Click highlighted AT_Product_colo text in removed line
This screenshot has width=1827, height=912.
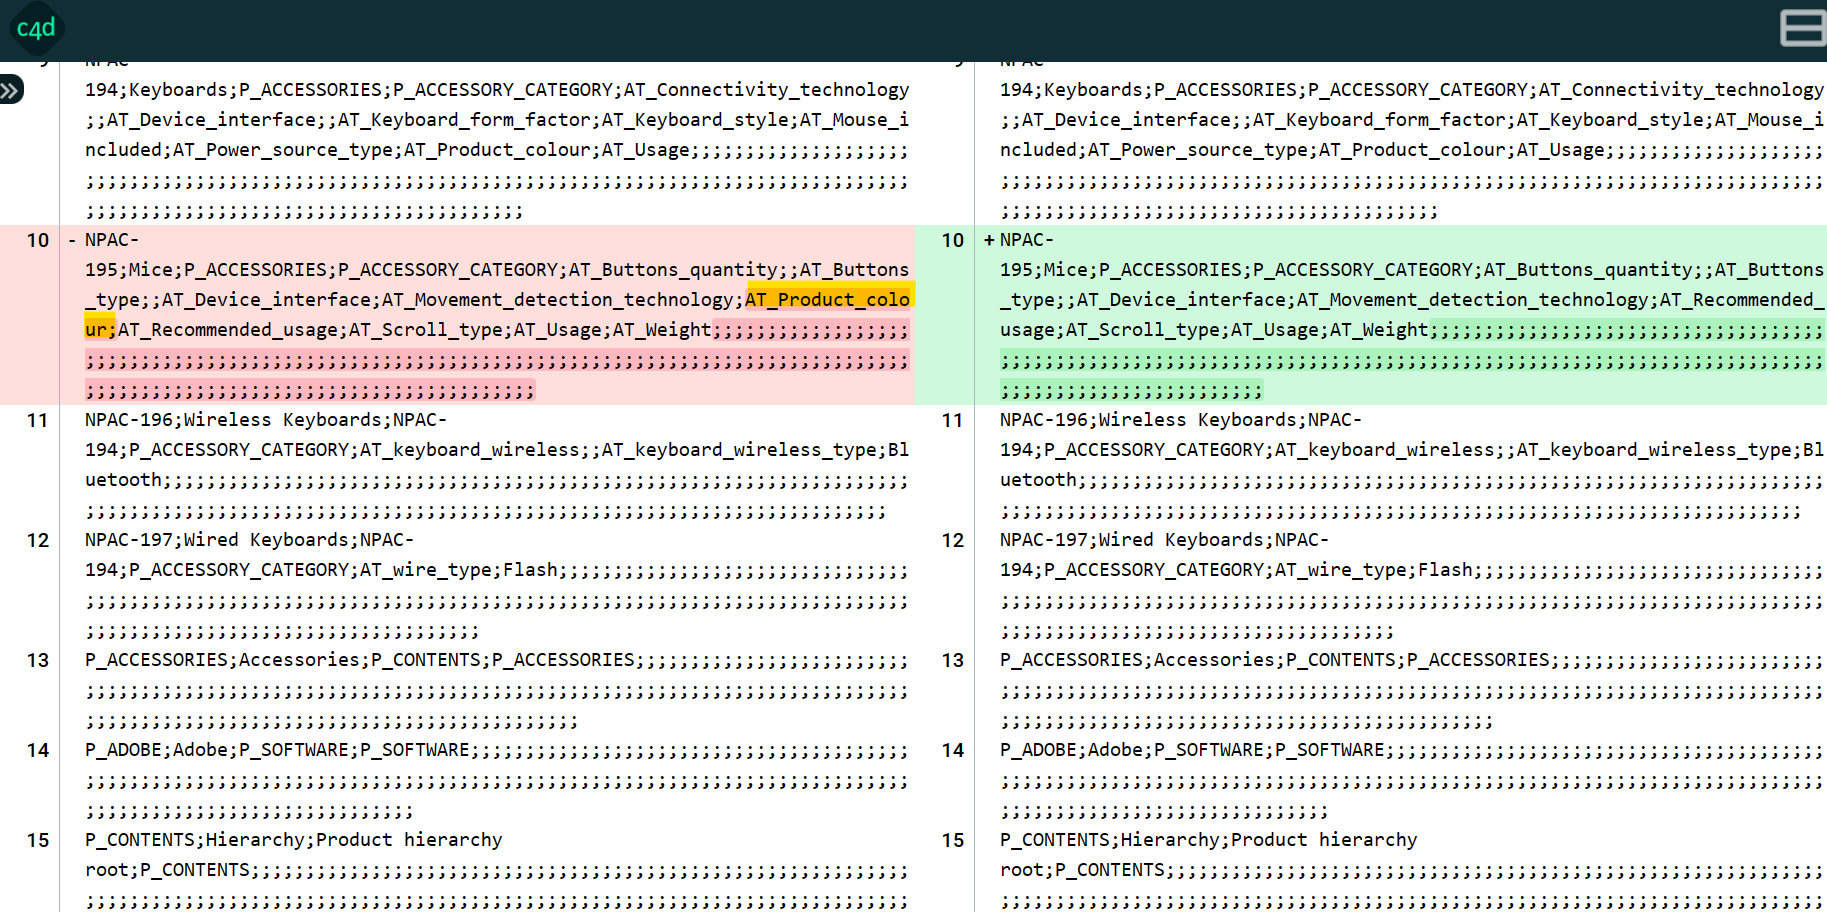tap(828, 299)
